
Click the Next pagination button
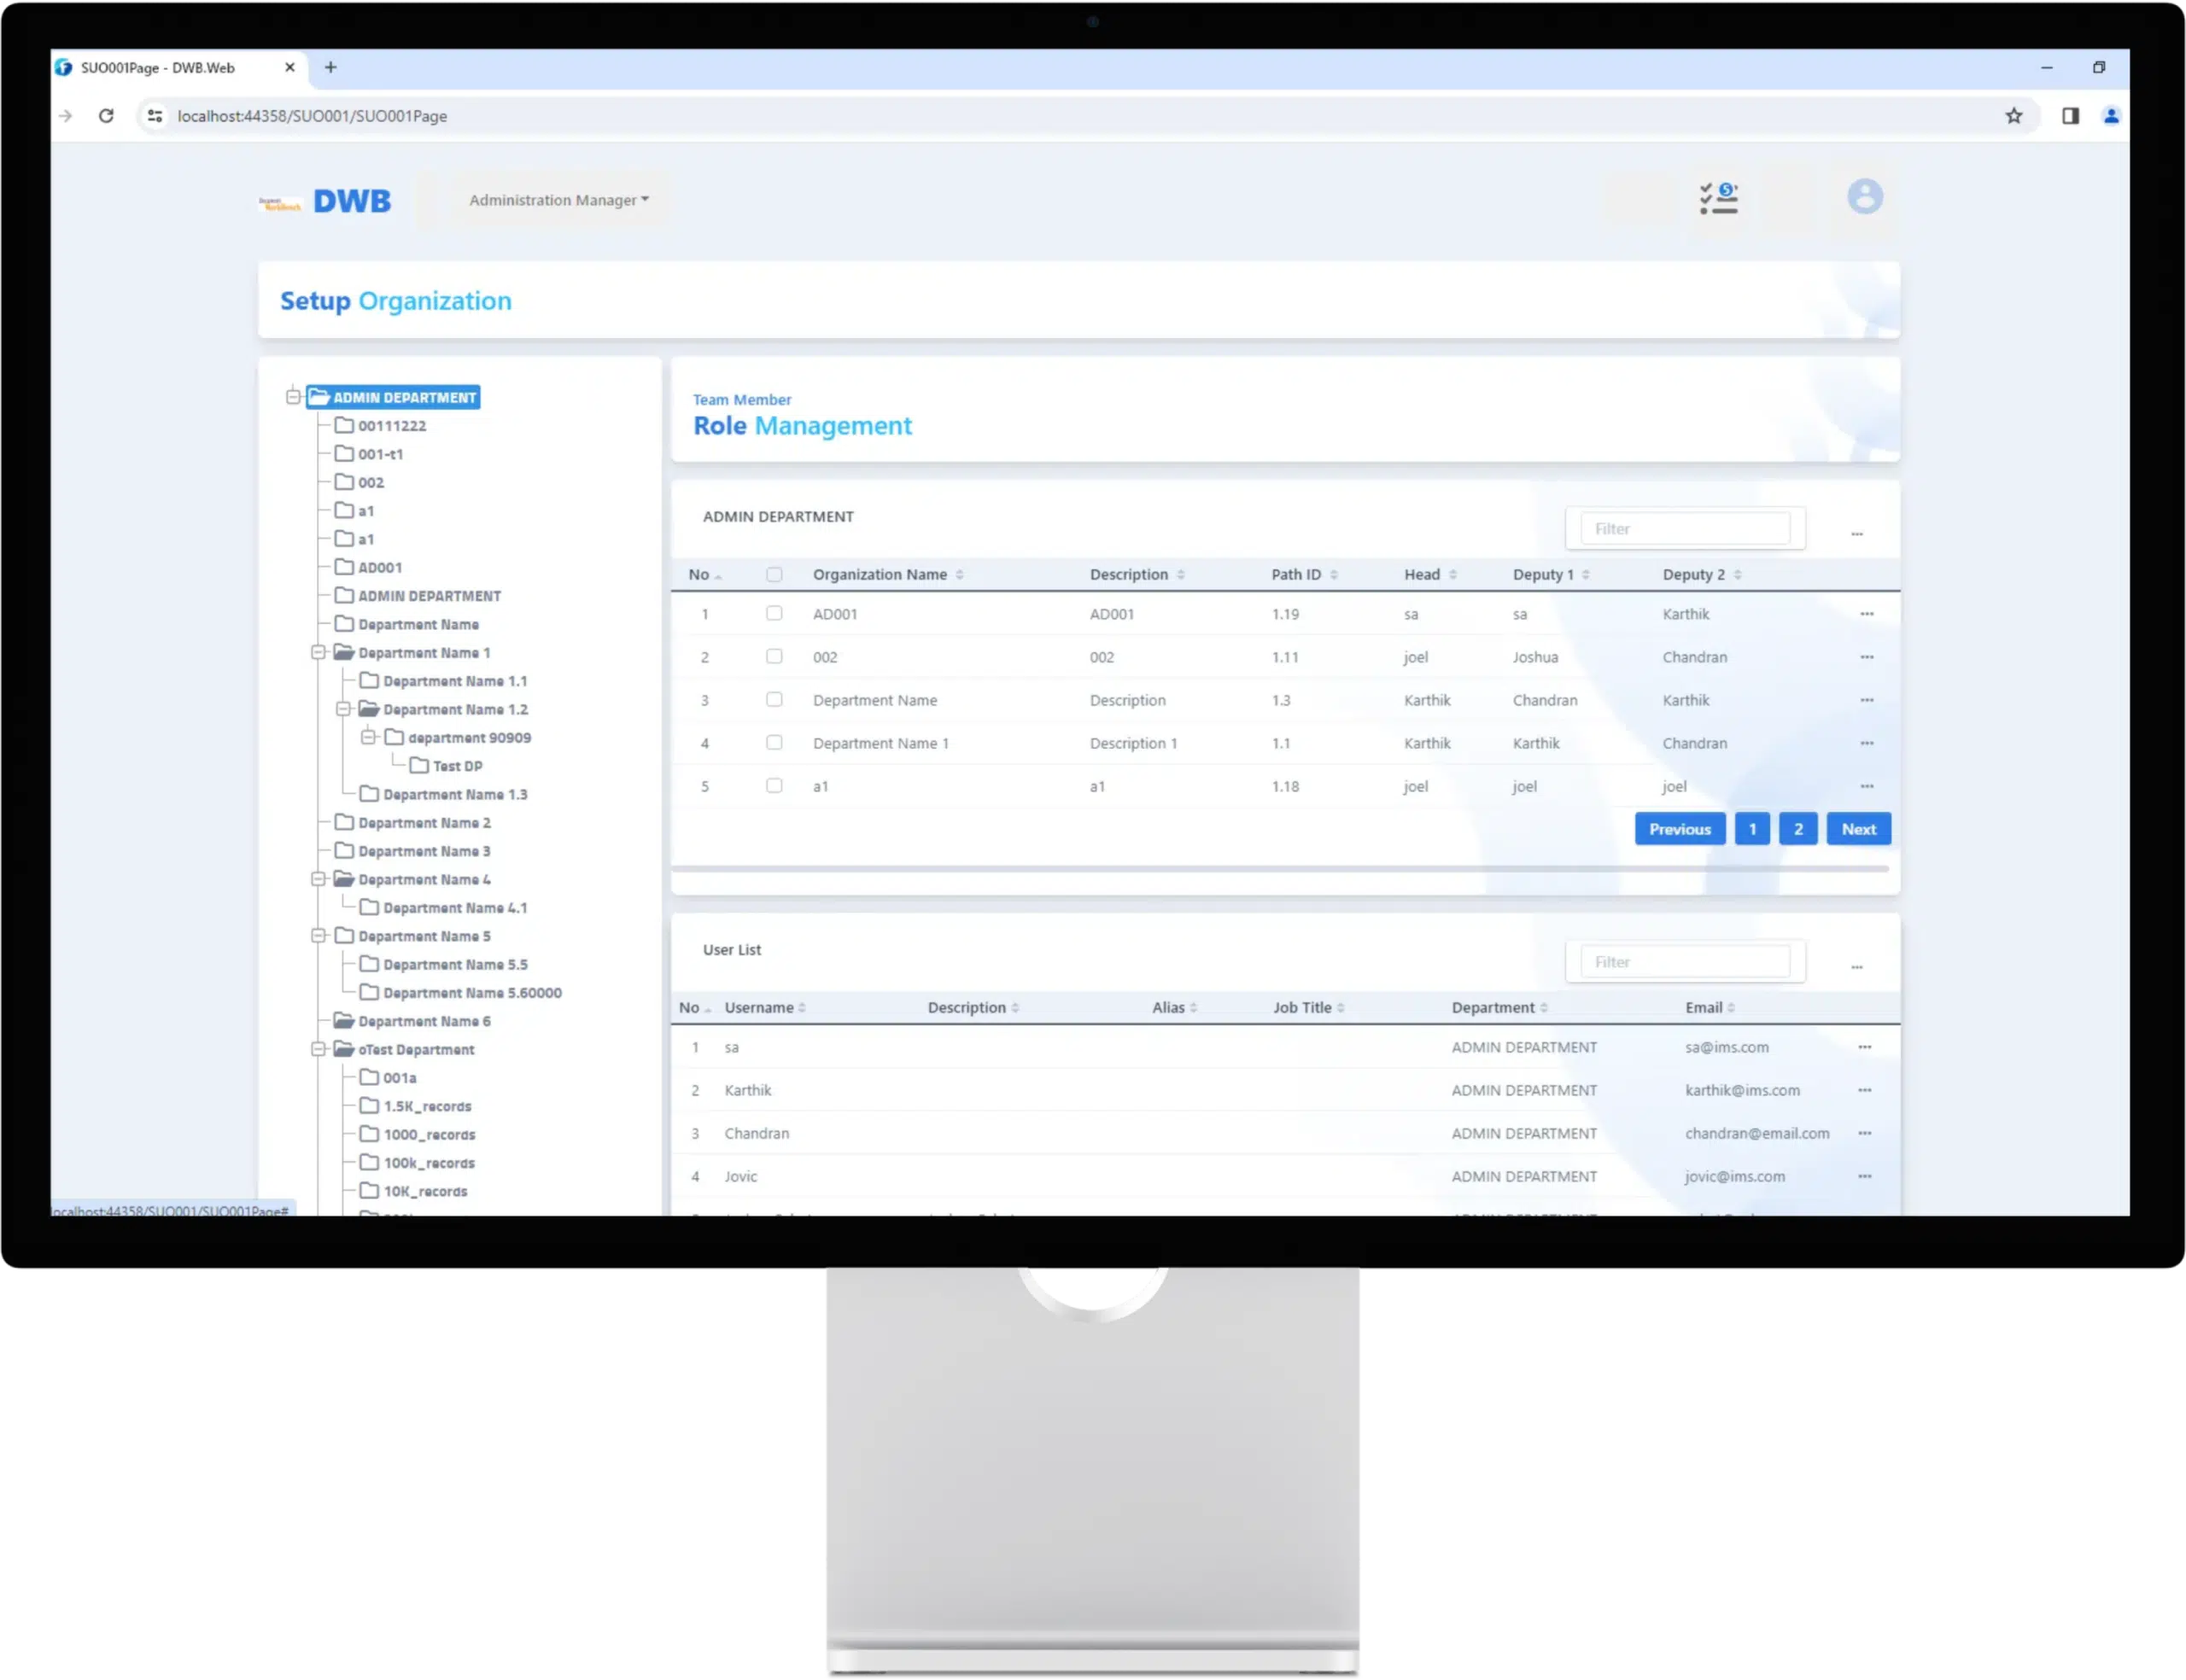click(1858, 829)
